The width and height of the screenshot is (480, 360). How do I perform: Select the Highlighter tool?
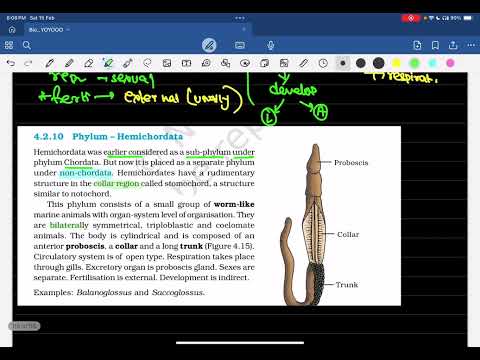coord(108,63)
